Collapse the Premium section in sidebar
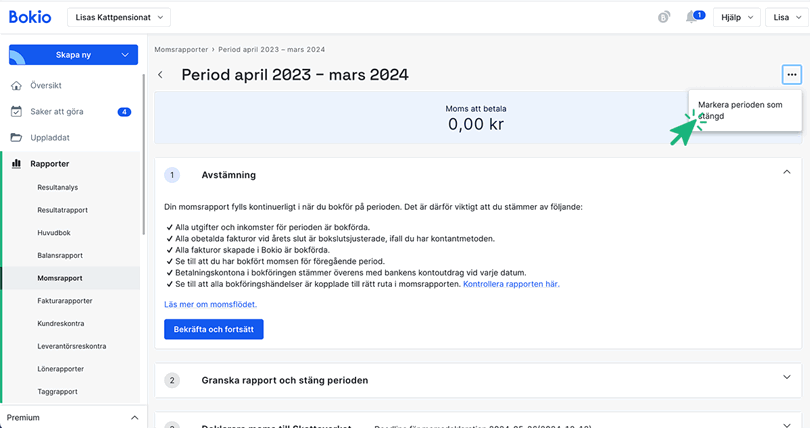The image size is (810, 428). 135,417
